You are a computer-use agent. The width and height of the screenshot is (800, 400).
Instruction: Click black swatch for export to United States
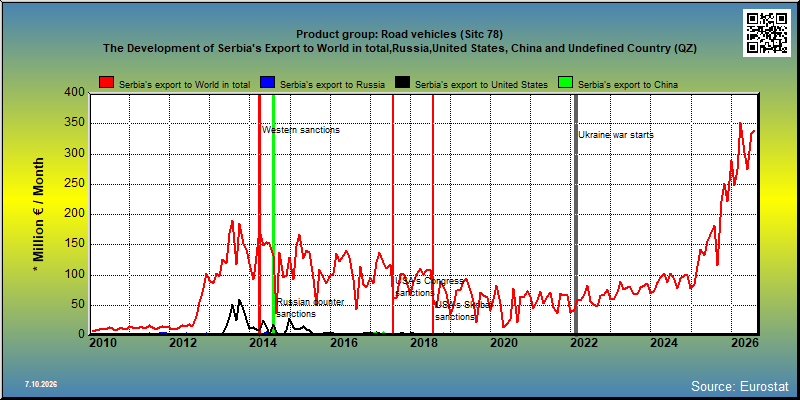[x=403, y=83]
